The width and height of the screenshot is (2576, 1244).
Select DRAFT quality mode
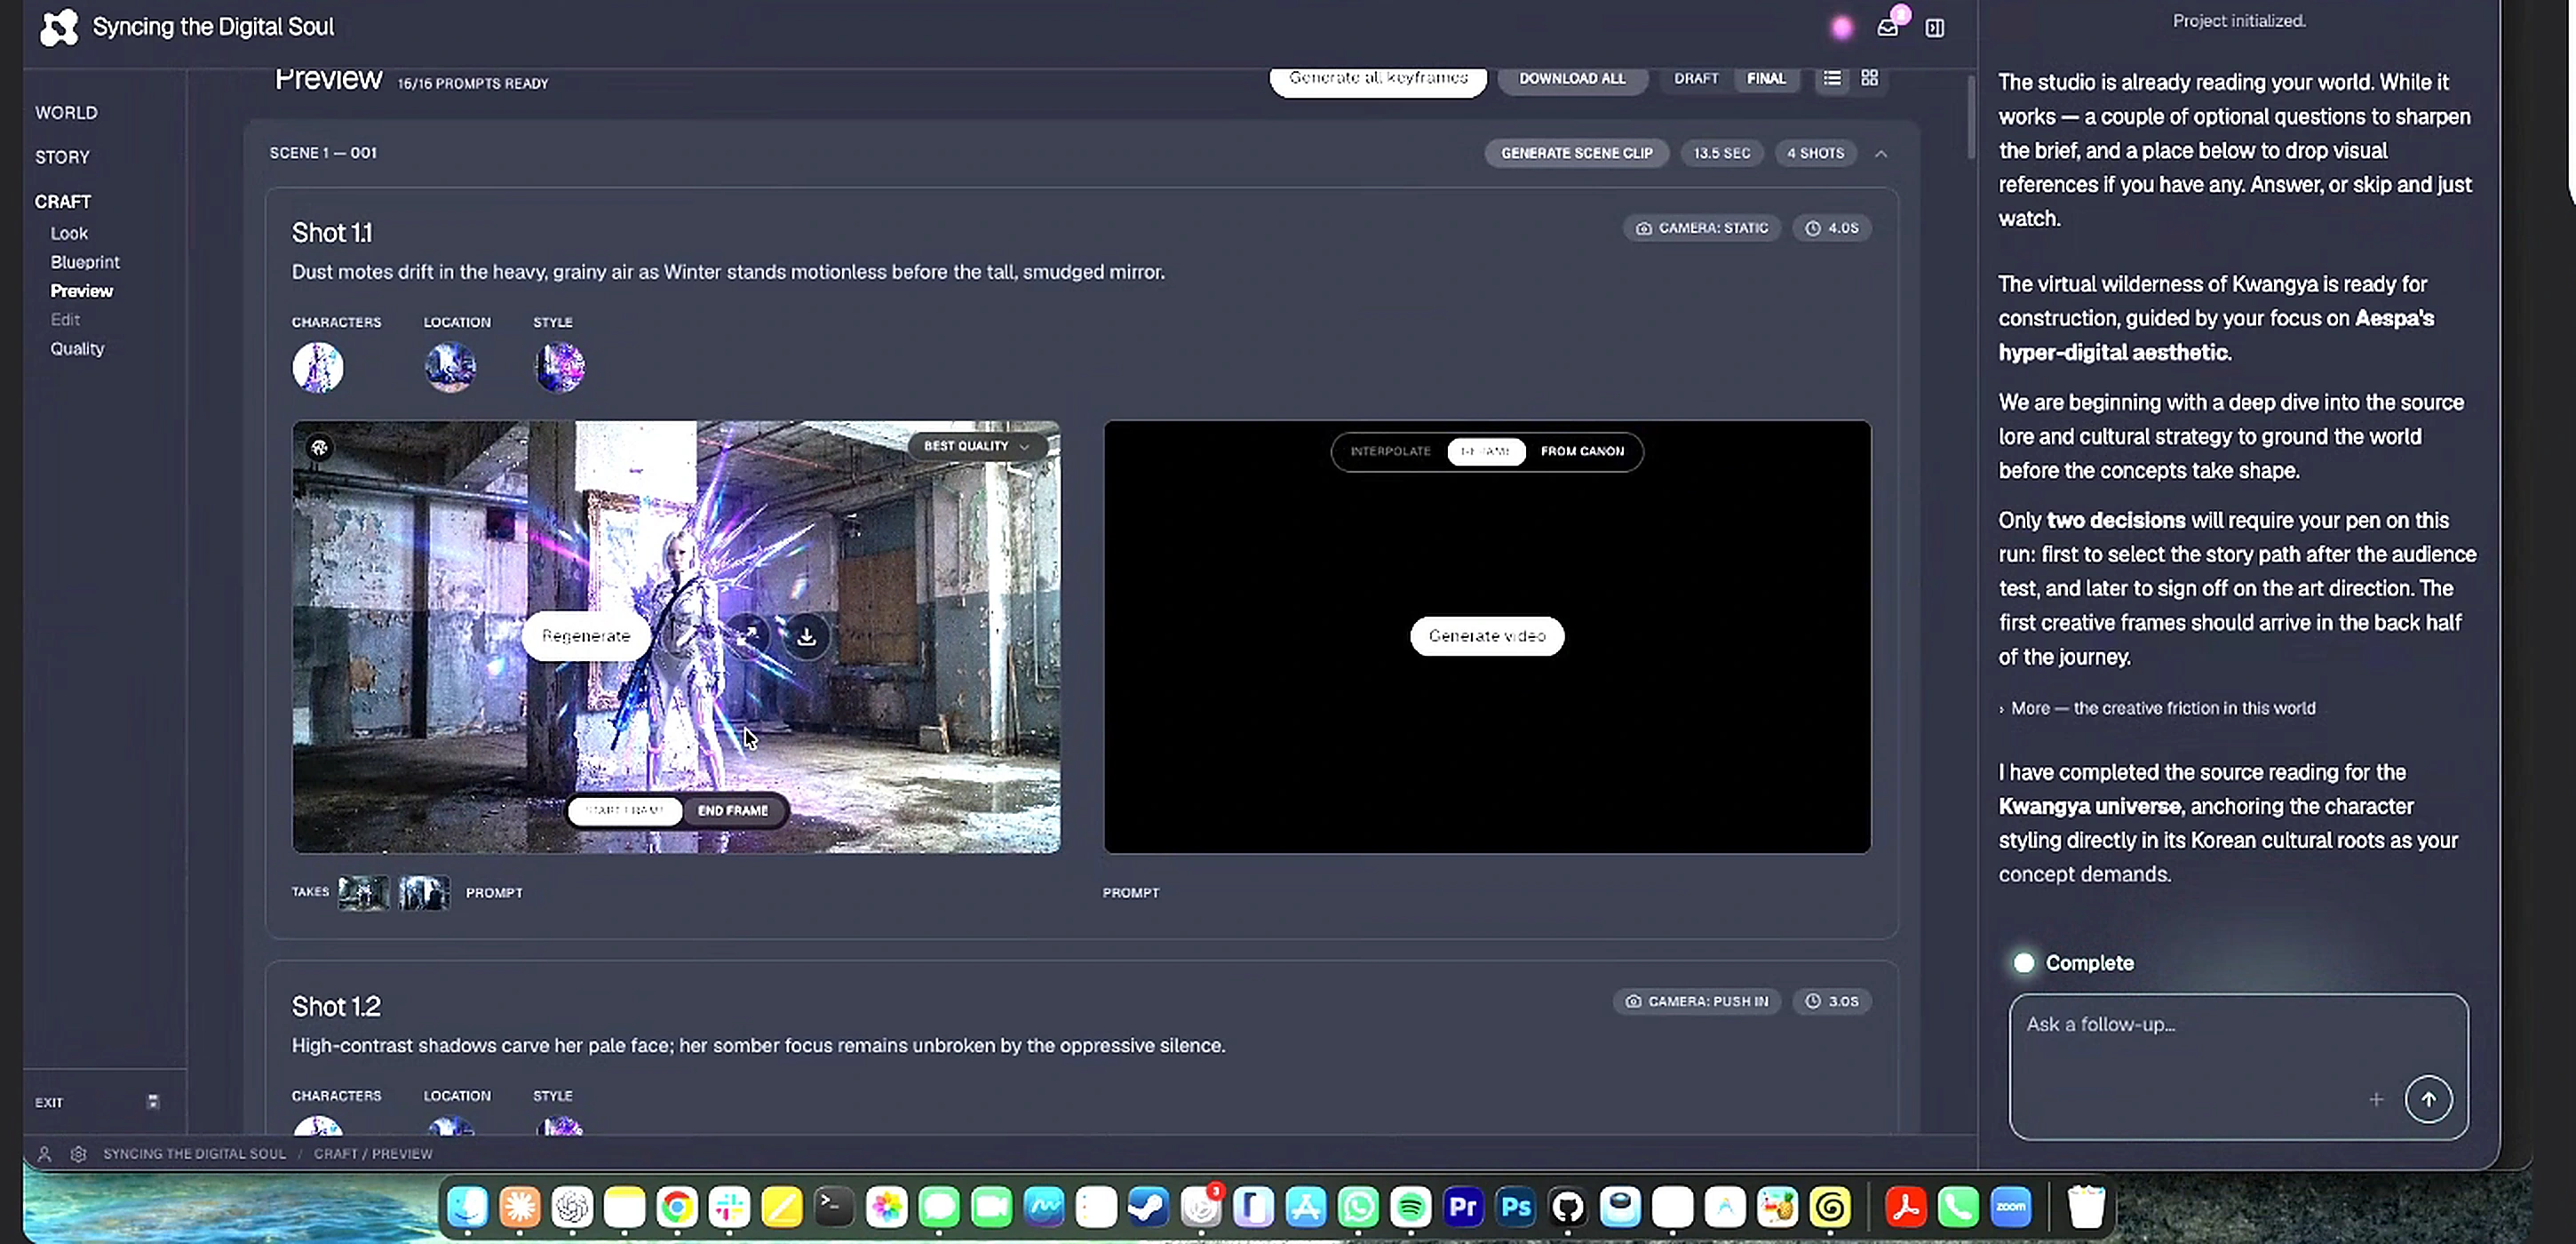[1696, 78]
